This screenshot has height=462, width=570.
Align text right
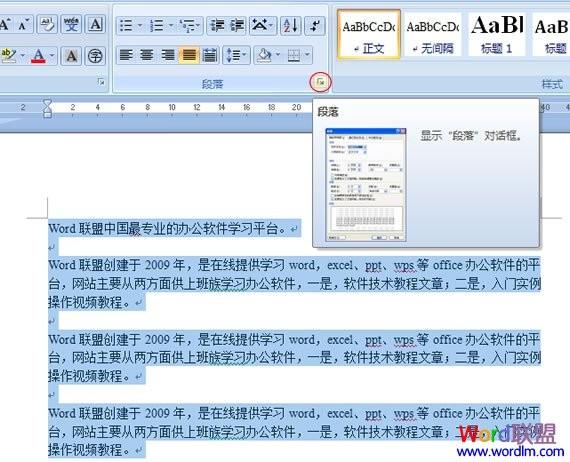click(168, 55)
